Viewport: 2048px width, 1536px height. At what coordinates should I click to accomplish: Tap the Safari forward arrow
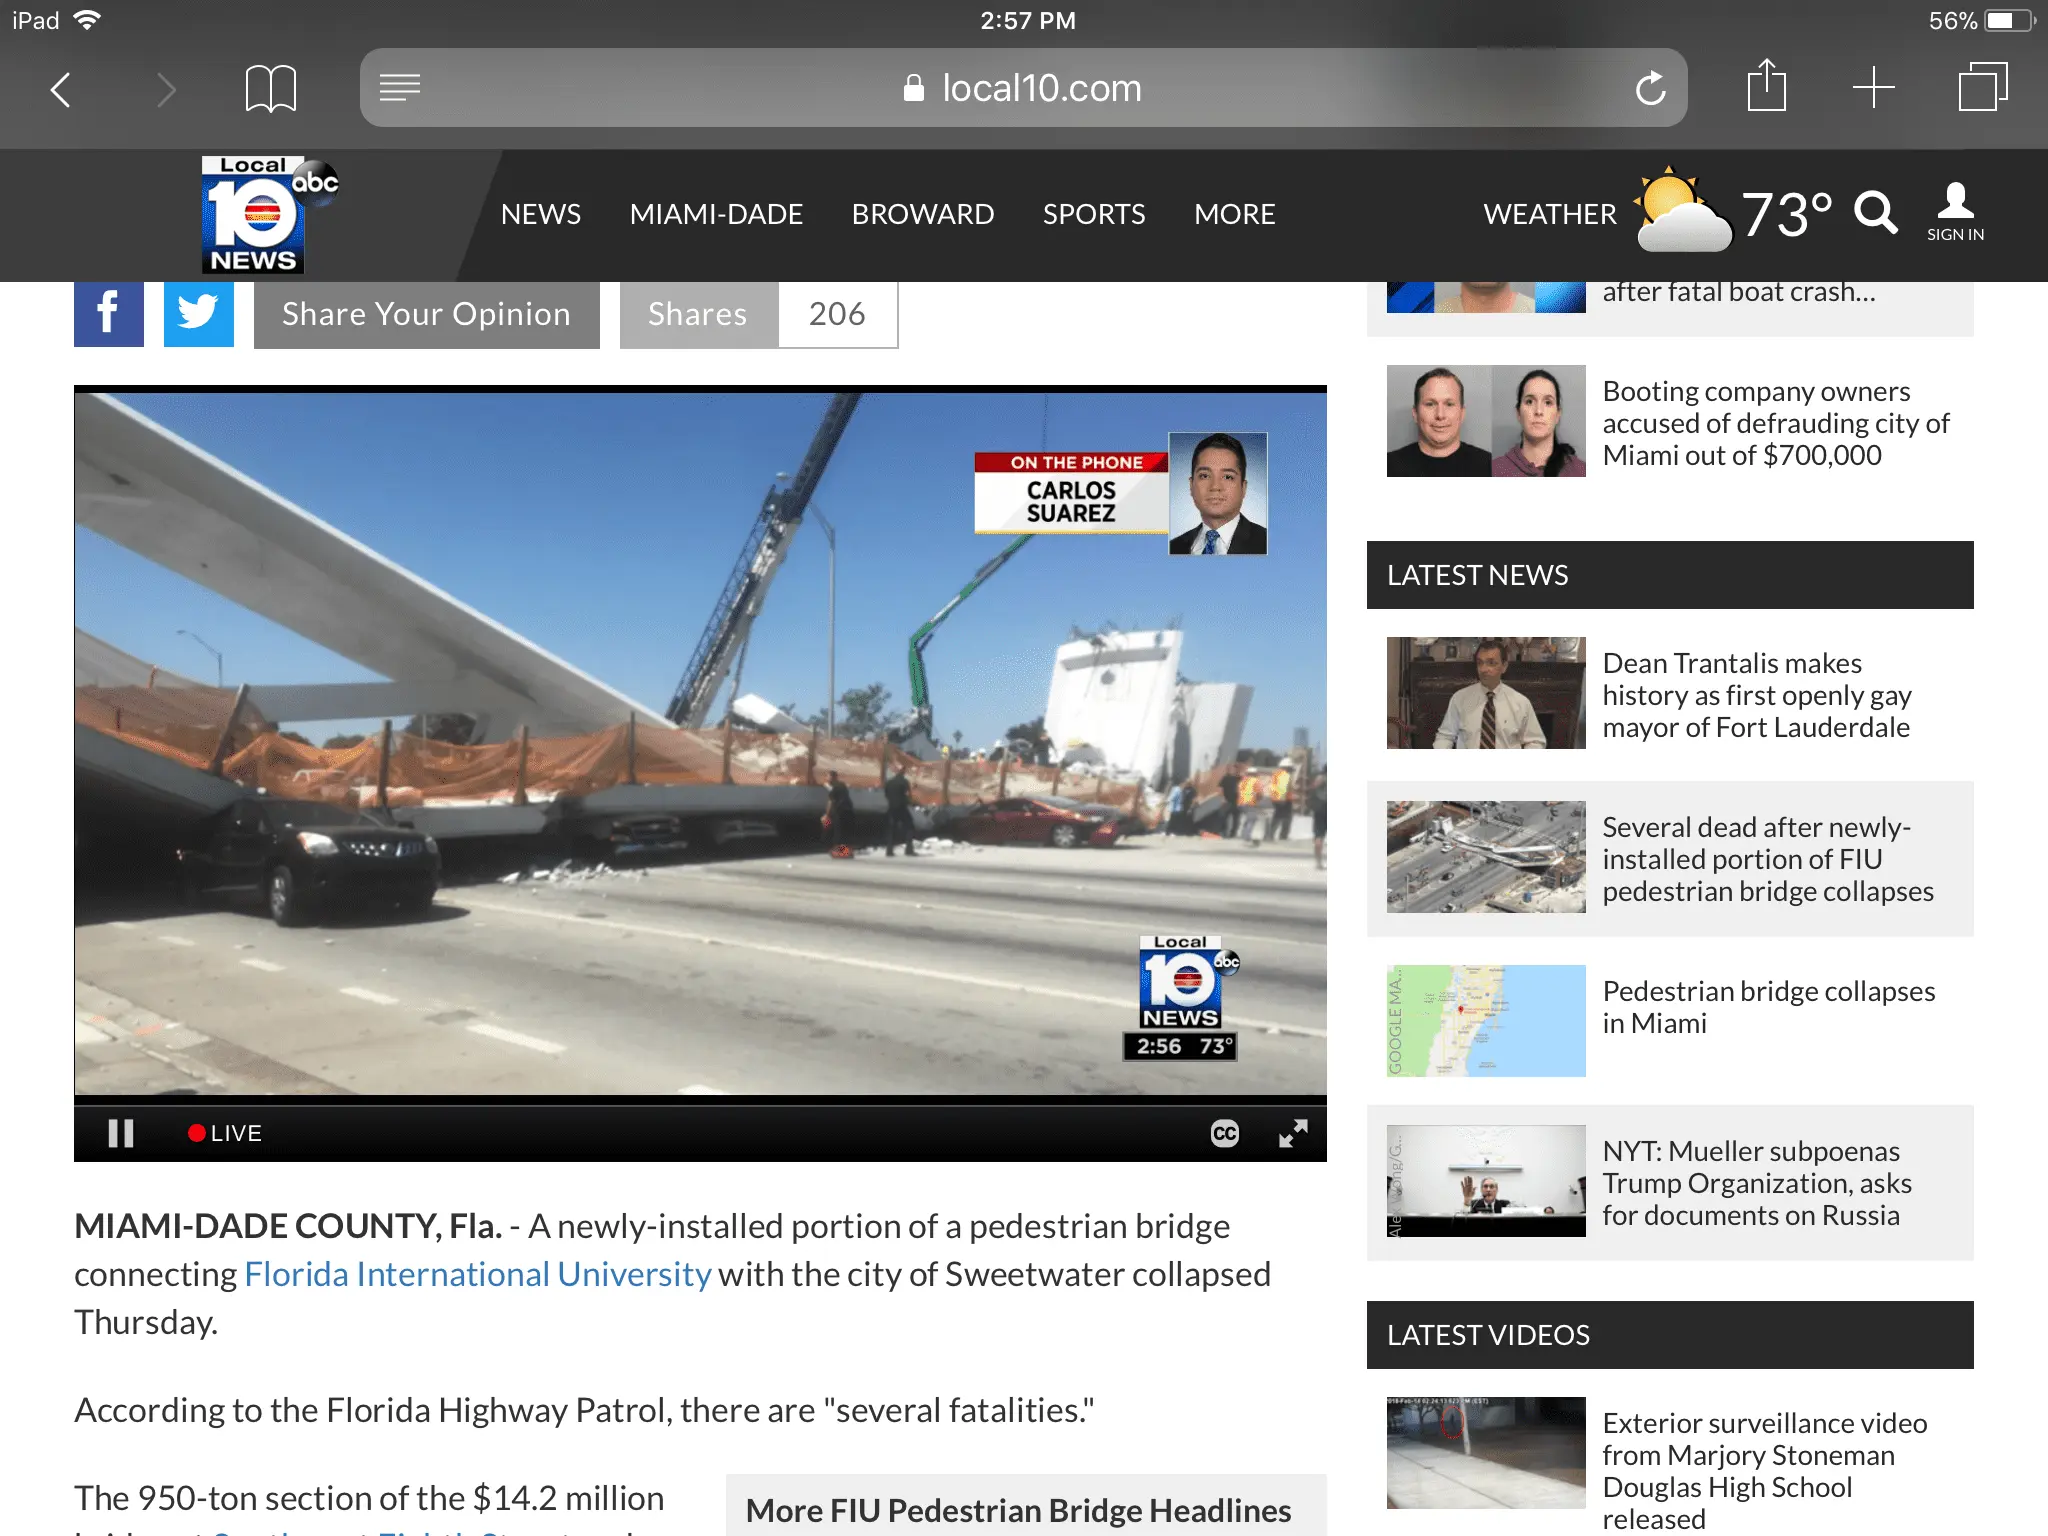pyautogui.click(x=167, y=89)
